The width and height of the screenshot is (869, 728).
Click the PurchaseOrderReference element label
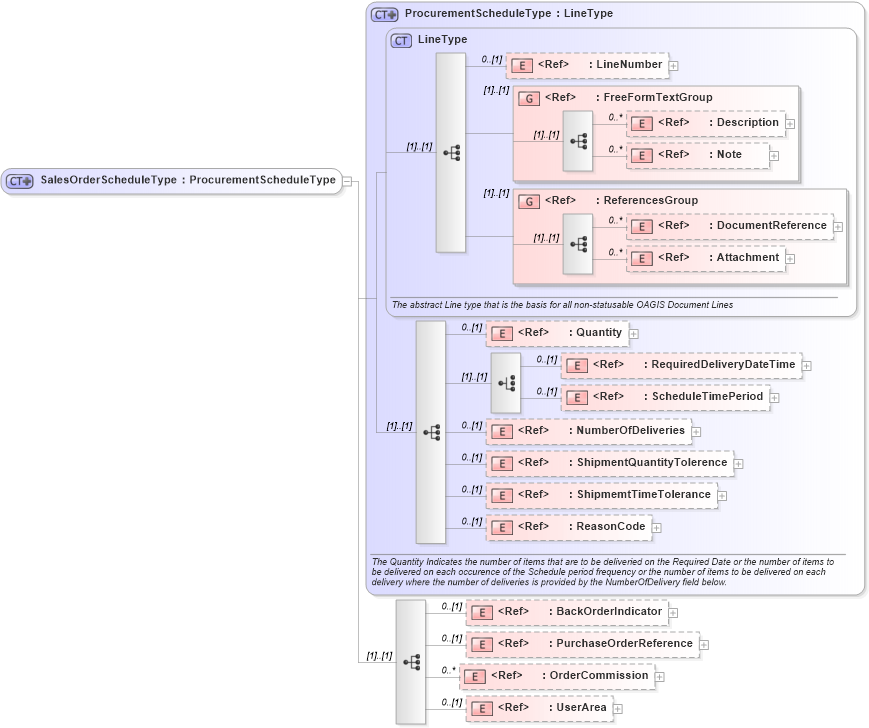tap(625, 643)
